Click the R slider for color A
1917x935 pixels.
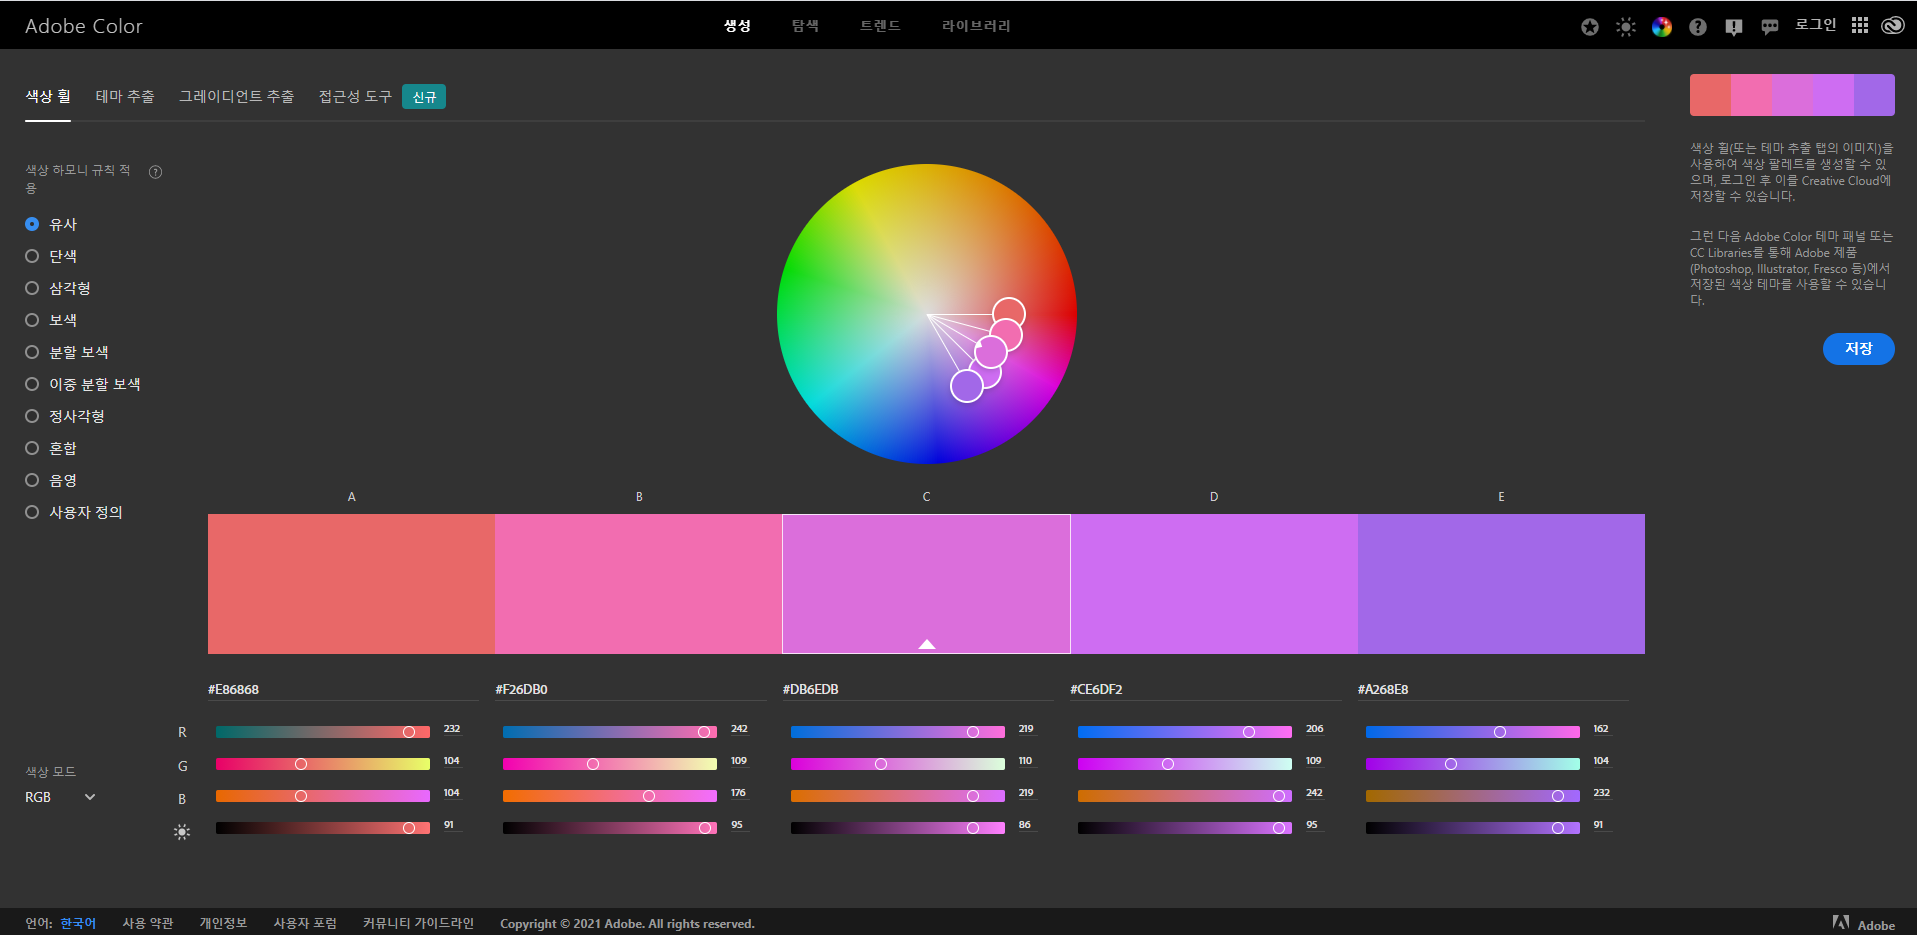point(323,732)
